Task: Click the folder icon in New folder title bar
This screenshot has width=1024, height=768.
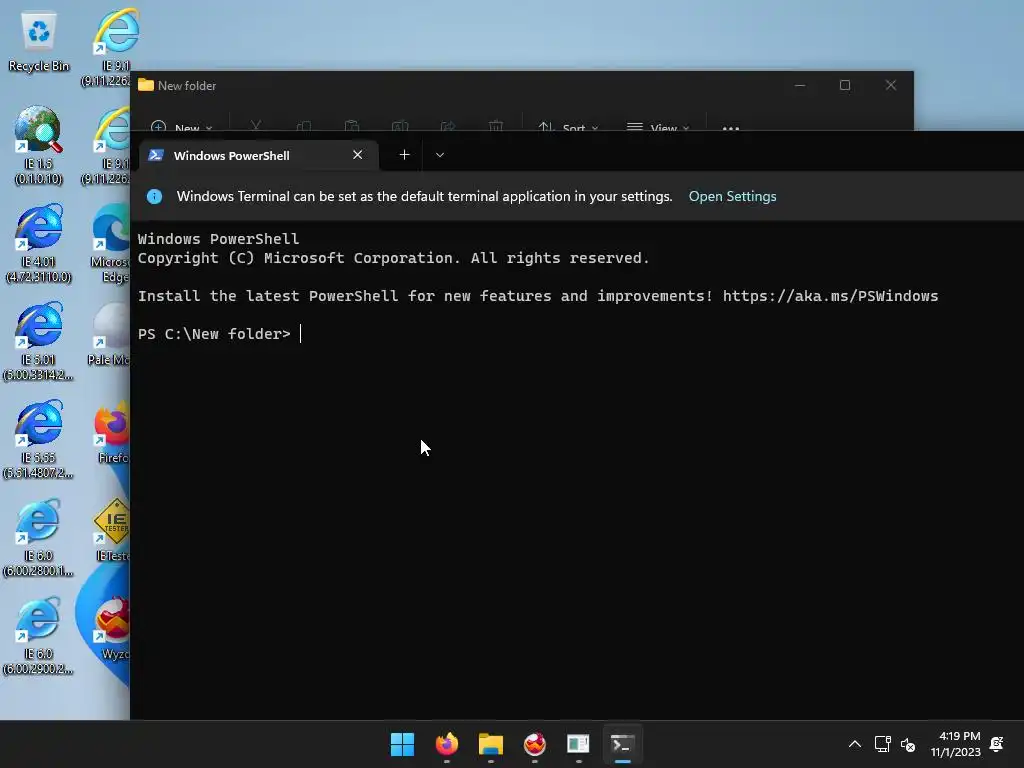Action: (146, 85)
